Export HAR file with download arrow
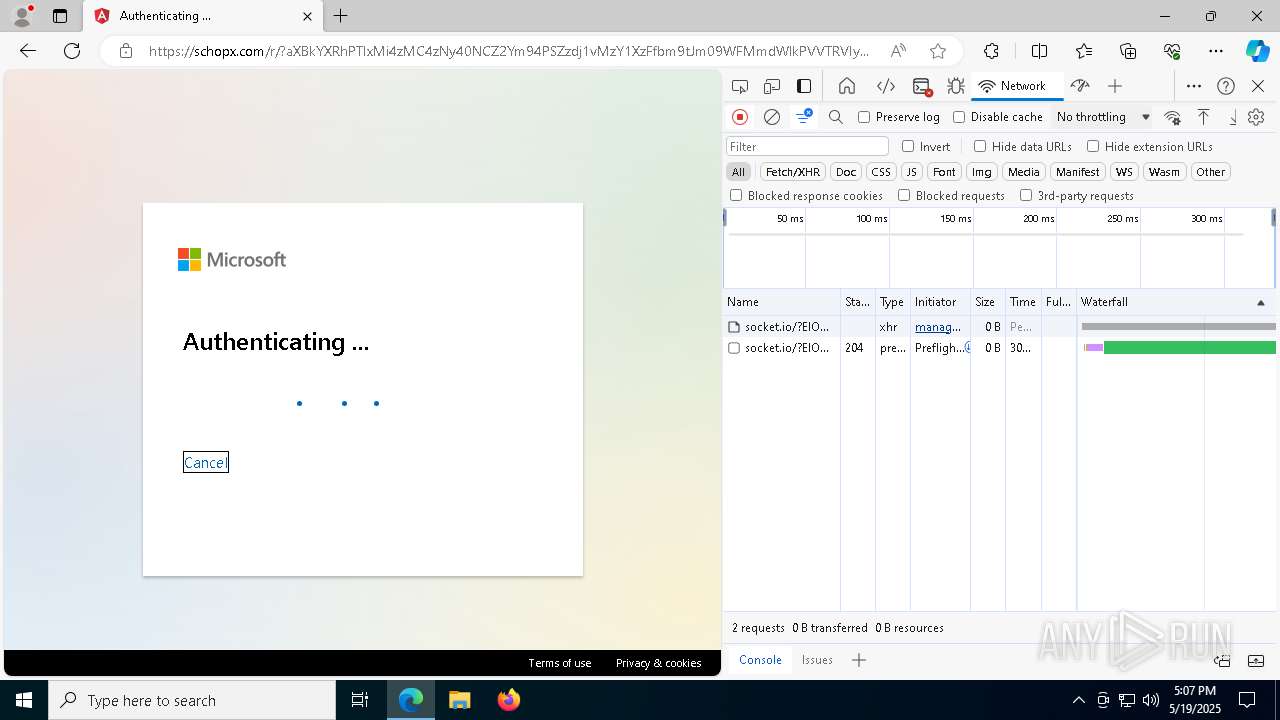The image size is (1280, 720). [x=1233, y=117]
